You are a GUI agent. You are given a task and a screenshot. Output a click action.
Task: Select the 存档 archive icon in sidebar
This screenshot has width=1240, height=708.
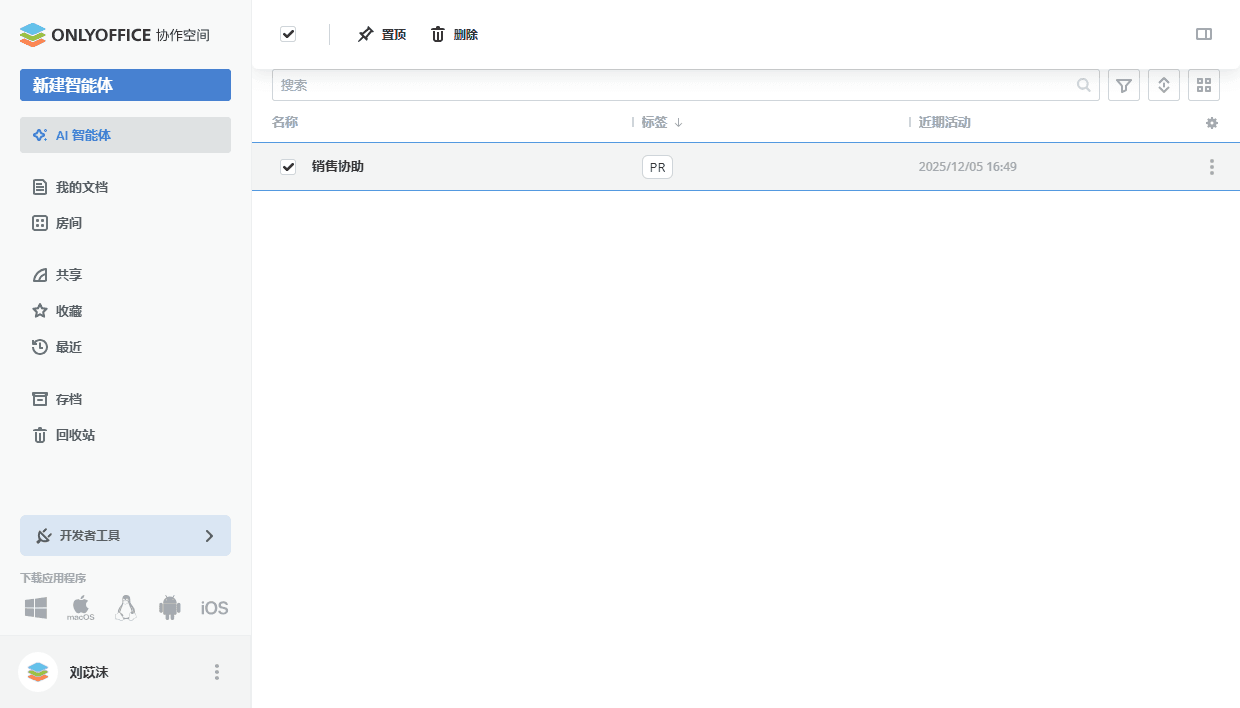tap(37, 399)
